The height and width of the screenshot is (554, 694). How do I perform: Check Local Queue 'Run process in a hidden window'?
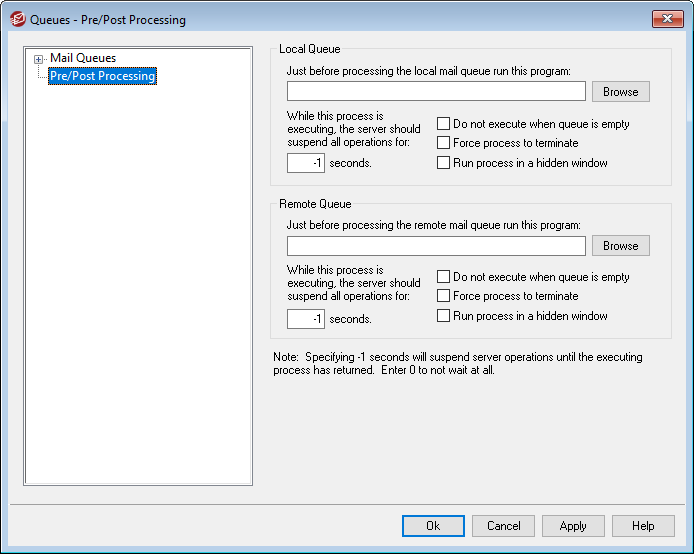coord(444,163)
